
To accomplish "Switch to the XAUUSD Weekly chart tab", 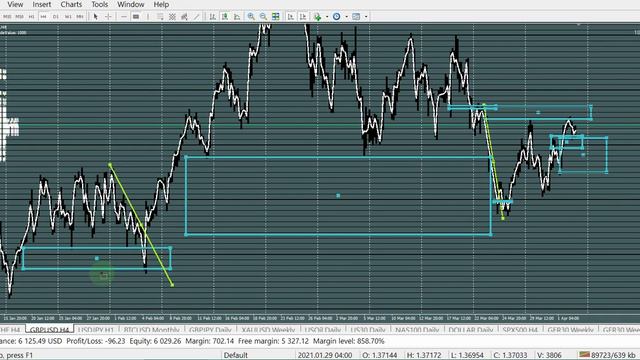I will point(268,330).
